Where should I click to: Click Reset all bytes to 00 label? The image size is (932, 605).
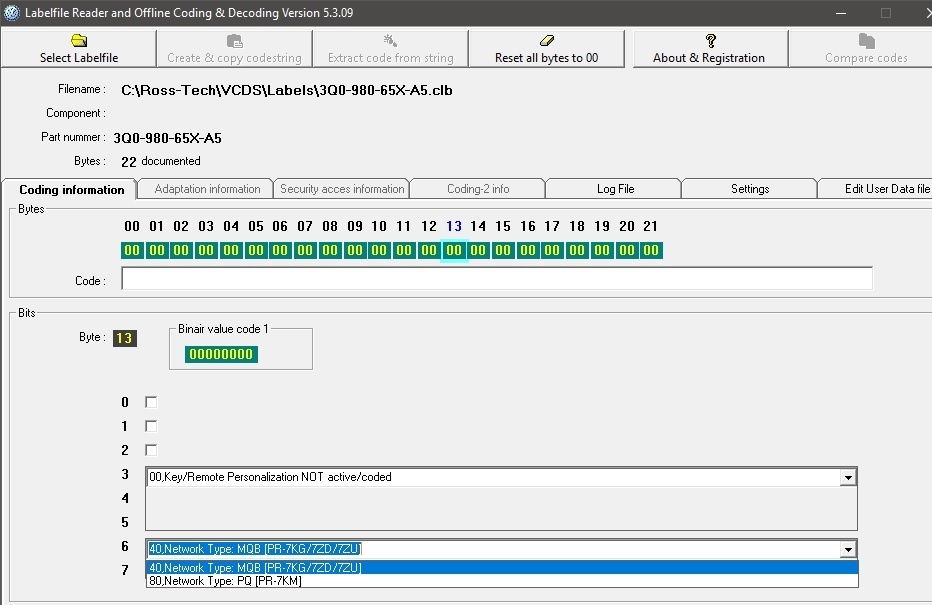pyautogui.click(x=546, y=58)
